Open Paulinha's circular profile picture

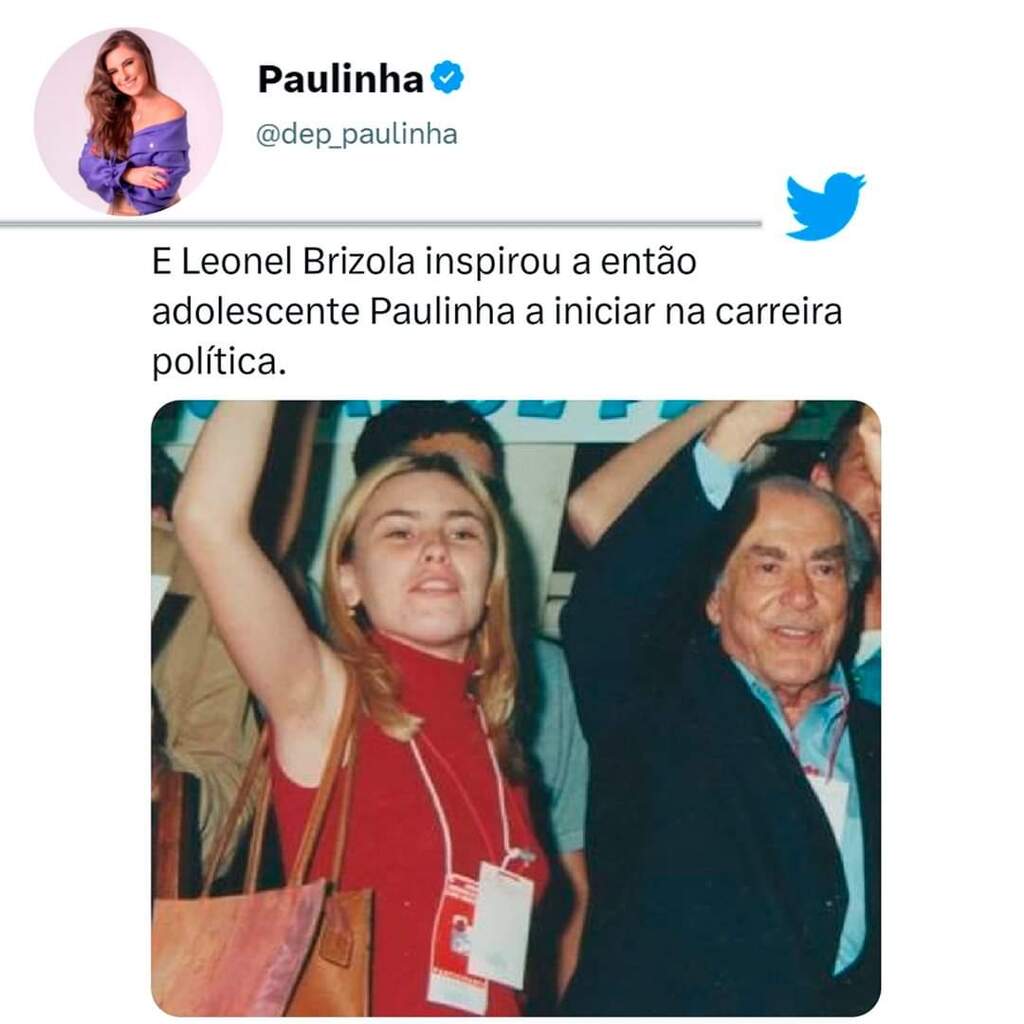coord(128,121)
